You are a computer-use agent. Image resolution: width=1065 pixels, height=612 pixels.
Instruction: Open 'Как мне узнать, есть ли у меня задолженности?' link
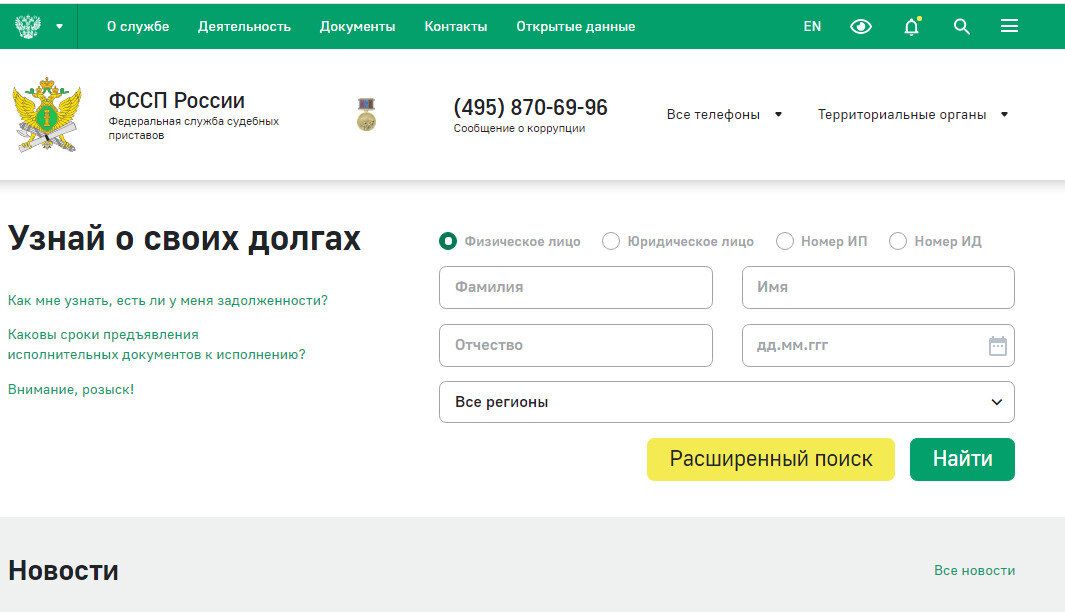tap(168, 300)
